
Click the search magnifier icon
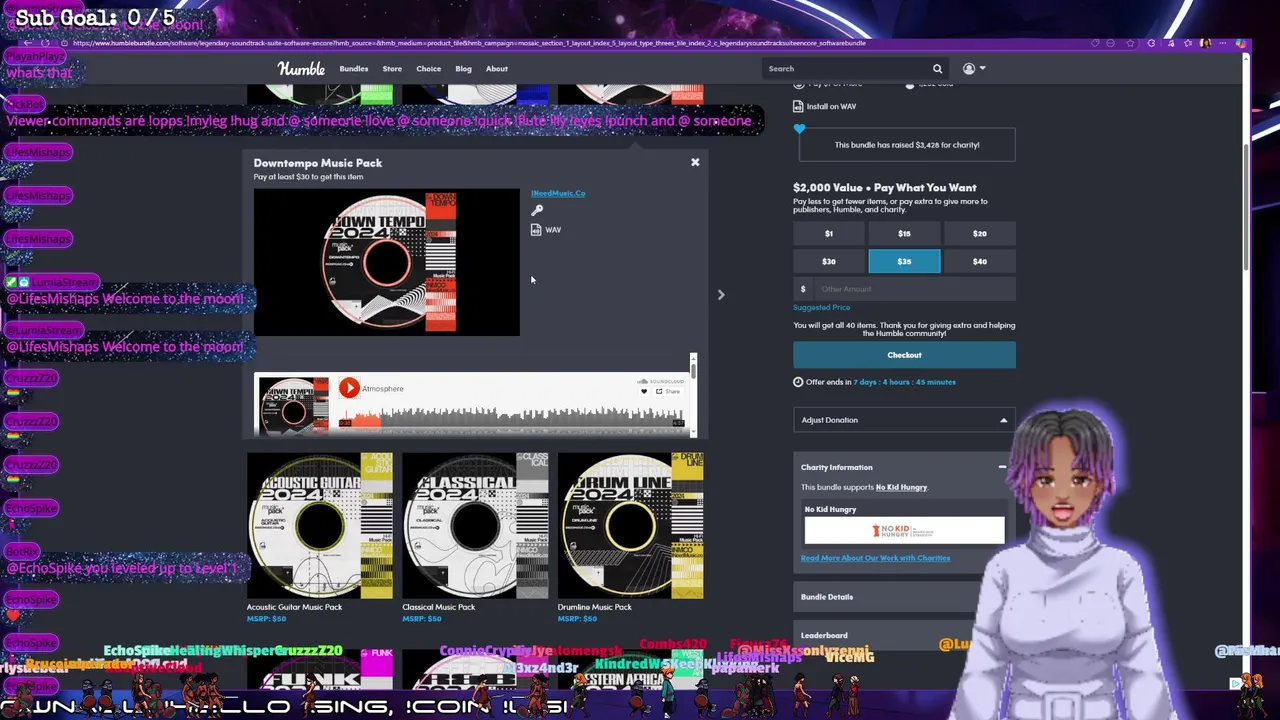(937, 69)
